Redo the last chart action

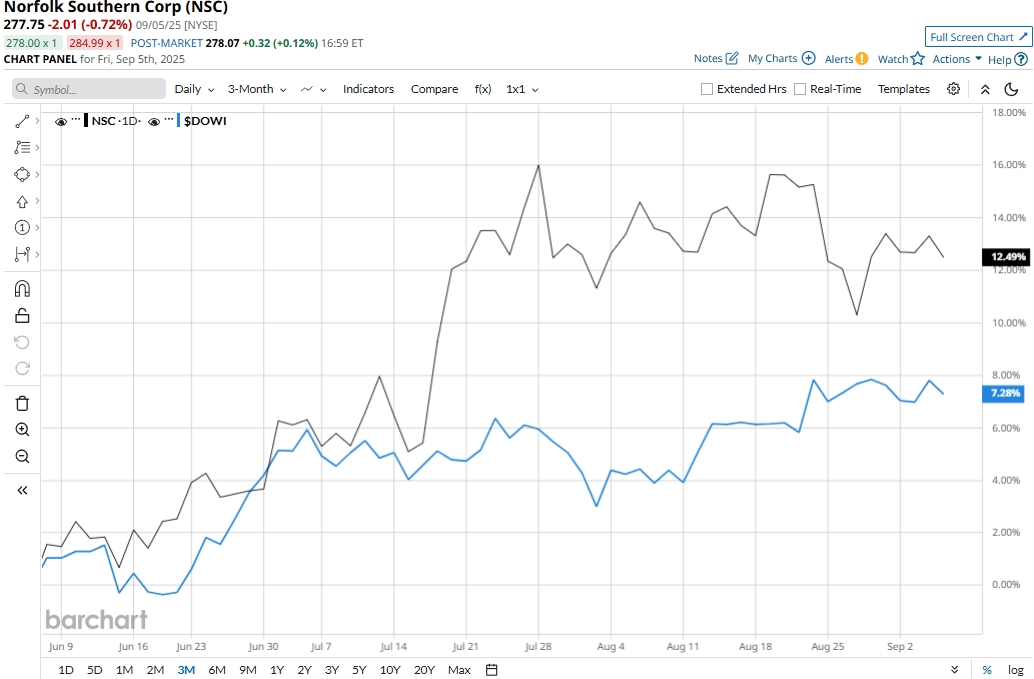pos(22,369)
